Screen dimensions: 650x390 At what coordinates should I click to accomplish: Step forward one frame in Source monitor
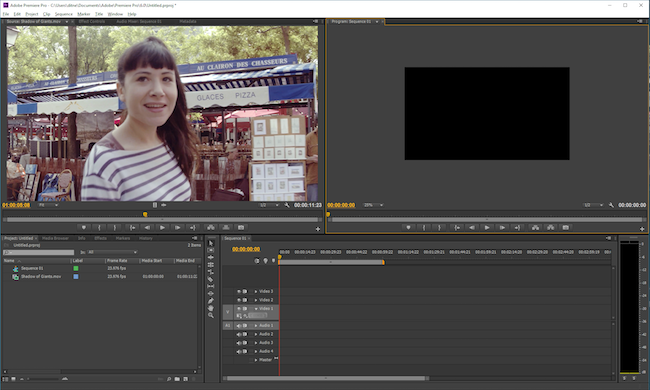[x=177, y=228]
